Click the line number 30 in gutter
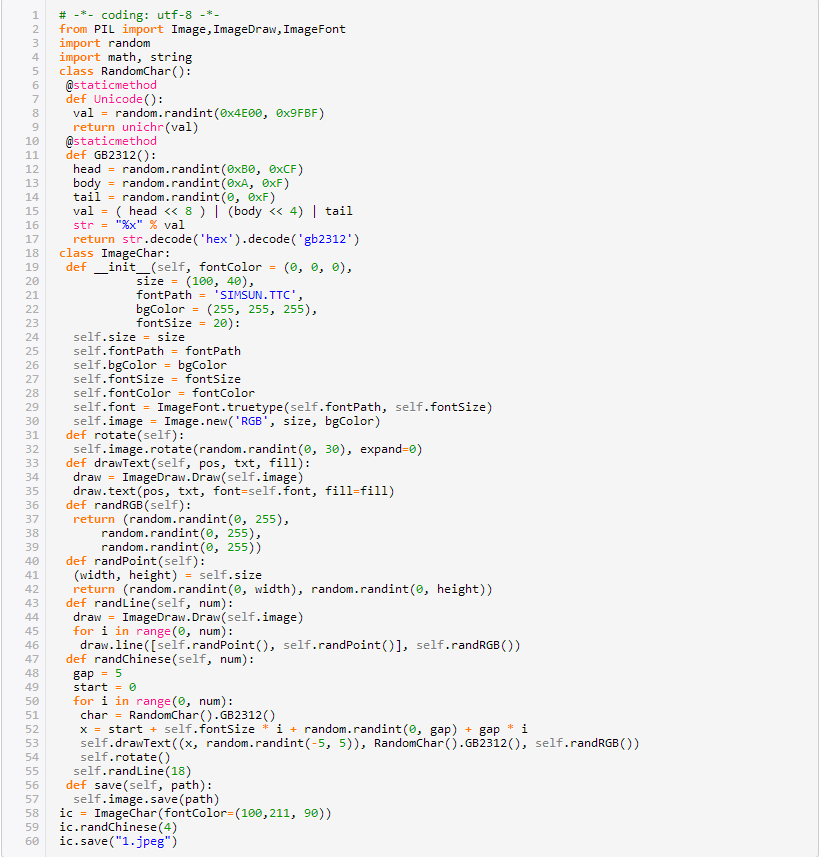The height and width of the screenshot is (857, 819). [32, 421]
